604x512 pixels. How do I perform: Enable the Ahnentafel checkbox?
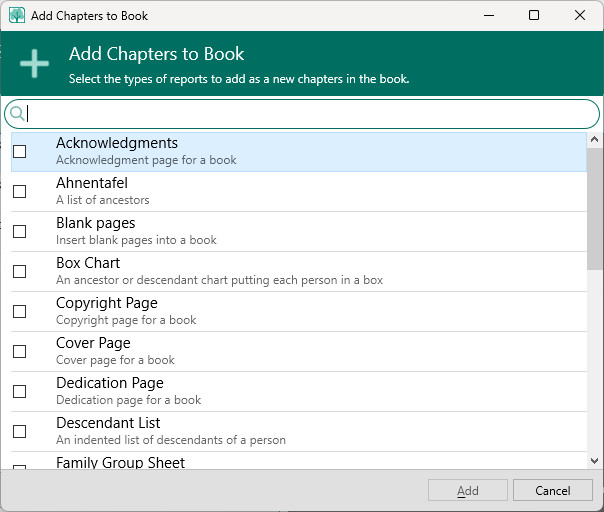pos(20,192)
